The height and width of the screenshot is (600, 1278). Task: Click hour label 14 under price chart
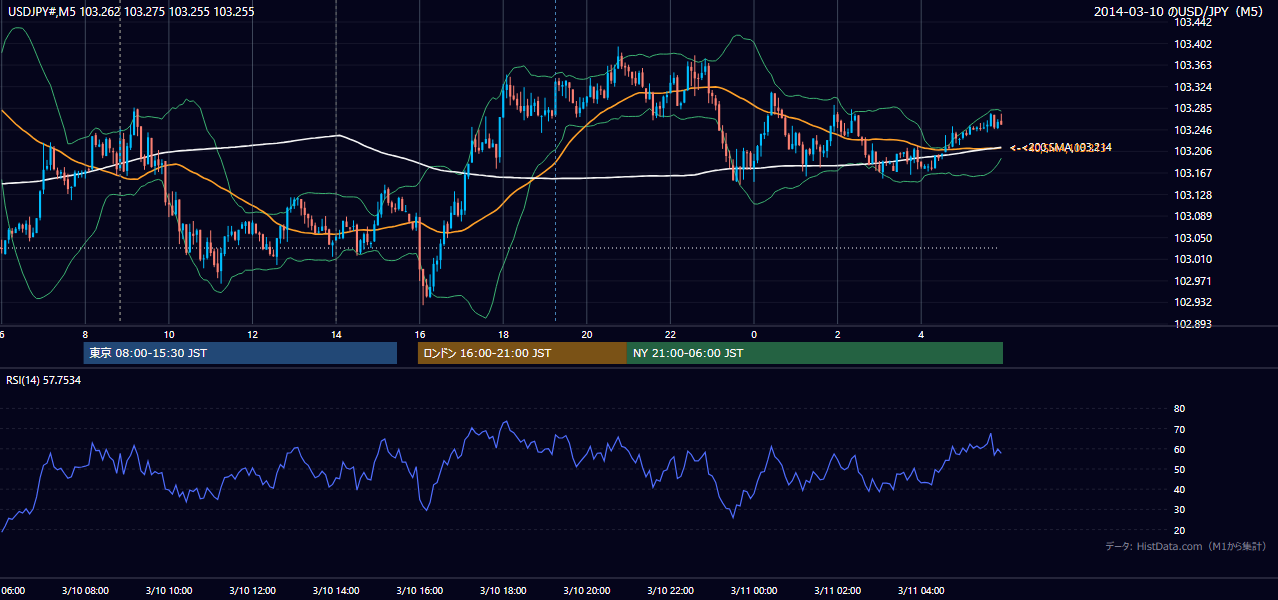[x=336, y=334]
